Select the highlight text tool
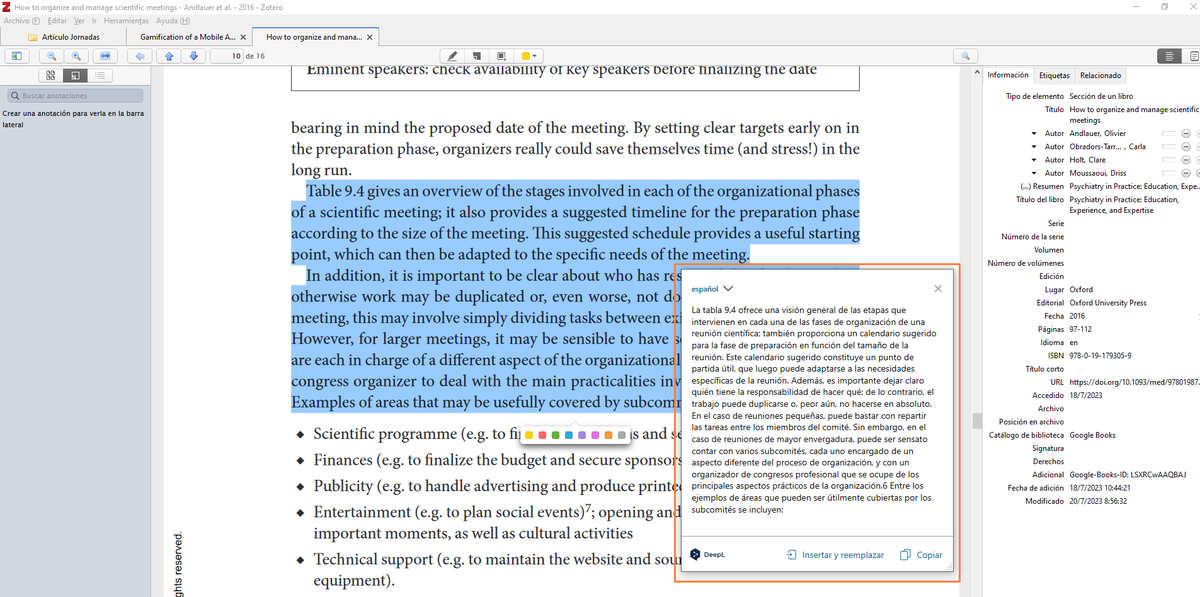This screenshot has width=1200, height=597. pyautogui.click(x=453, y=56)
